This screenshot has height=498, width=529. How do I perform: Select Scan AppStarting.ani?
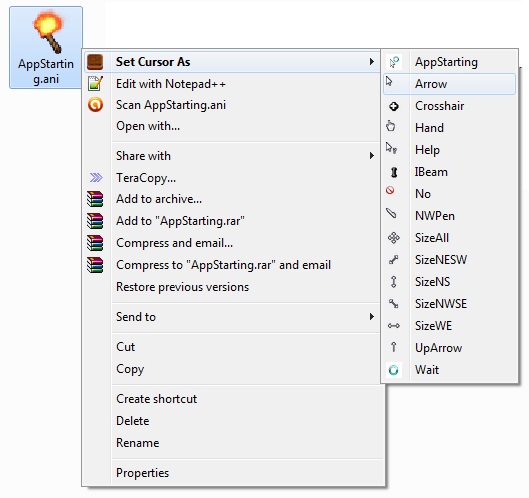pos(233,105)
